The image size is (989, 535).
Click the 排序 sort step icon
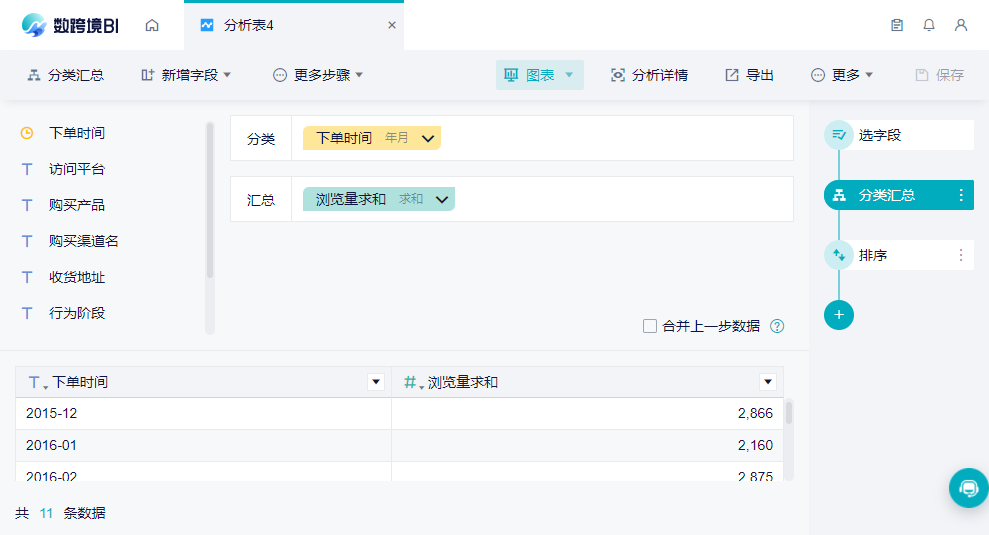(839, 255)
